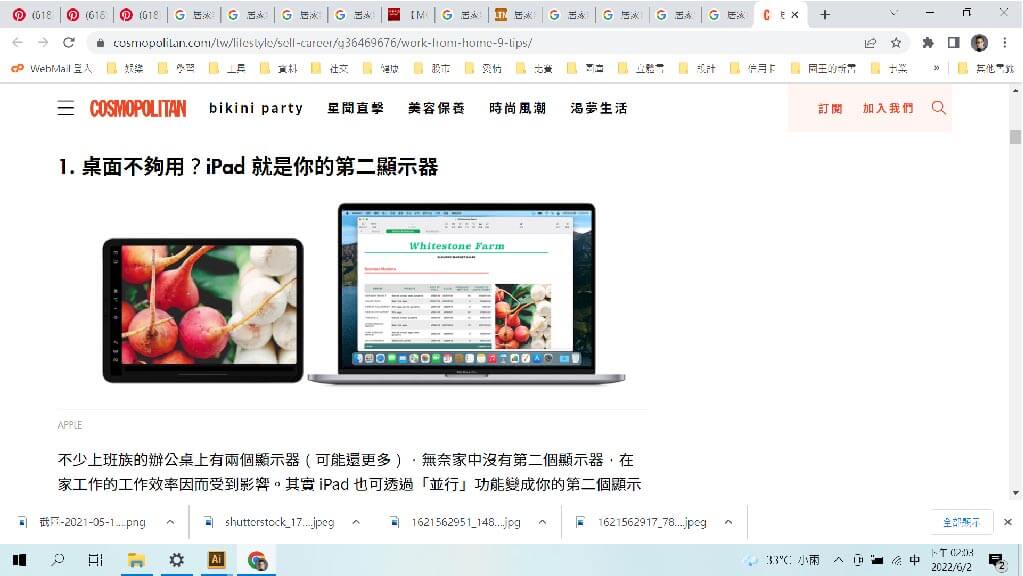Go back to the previous page
The height and width of the screenshot is (576, 1023).
(16, 43)
